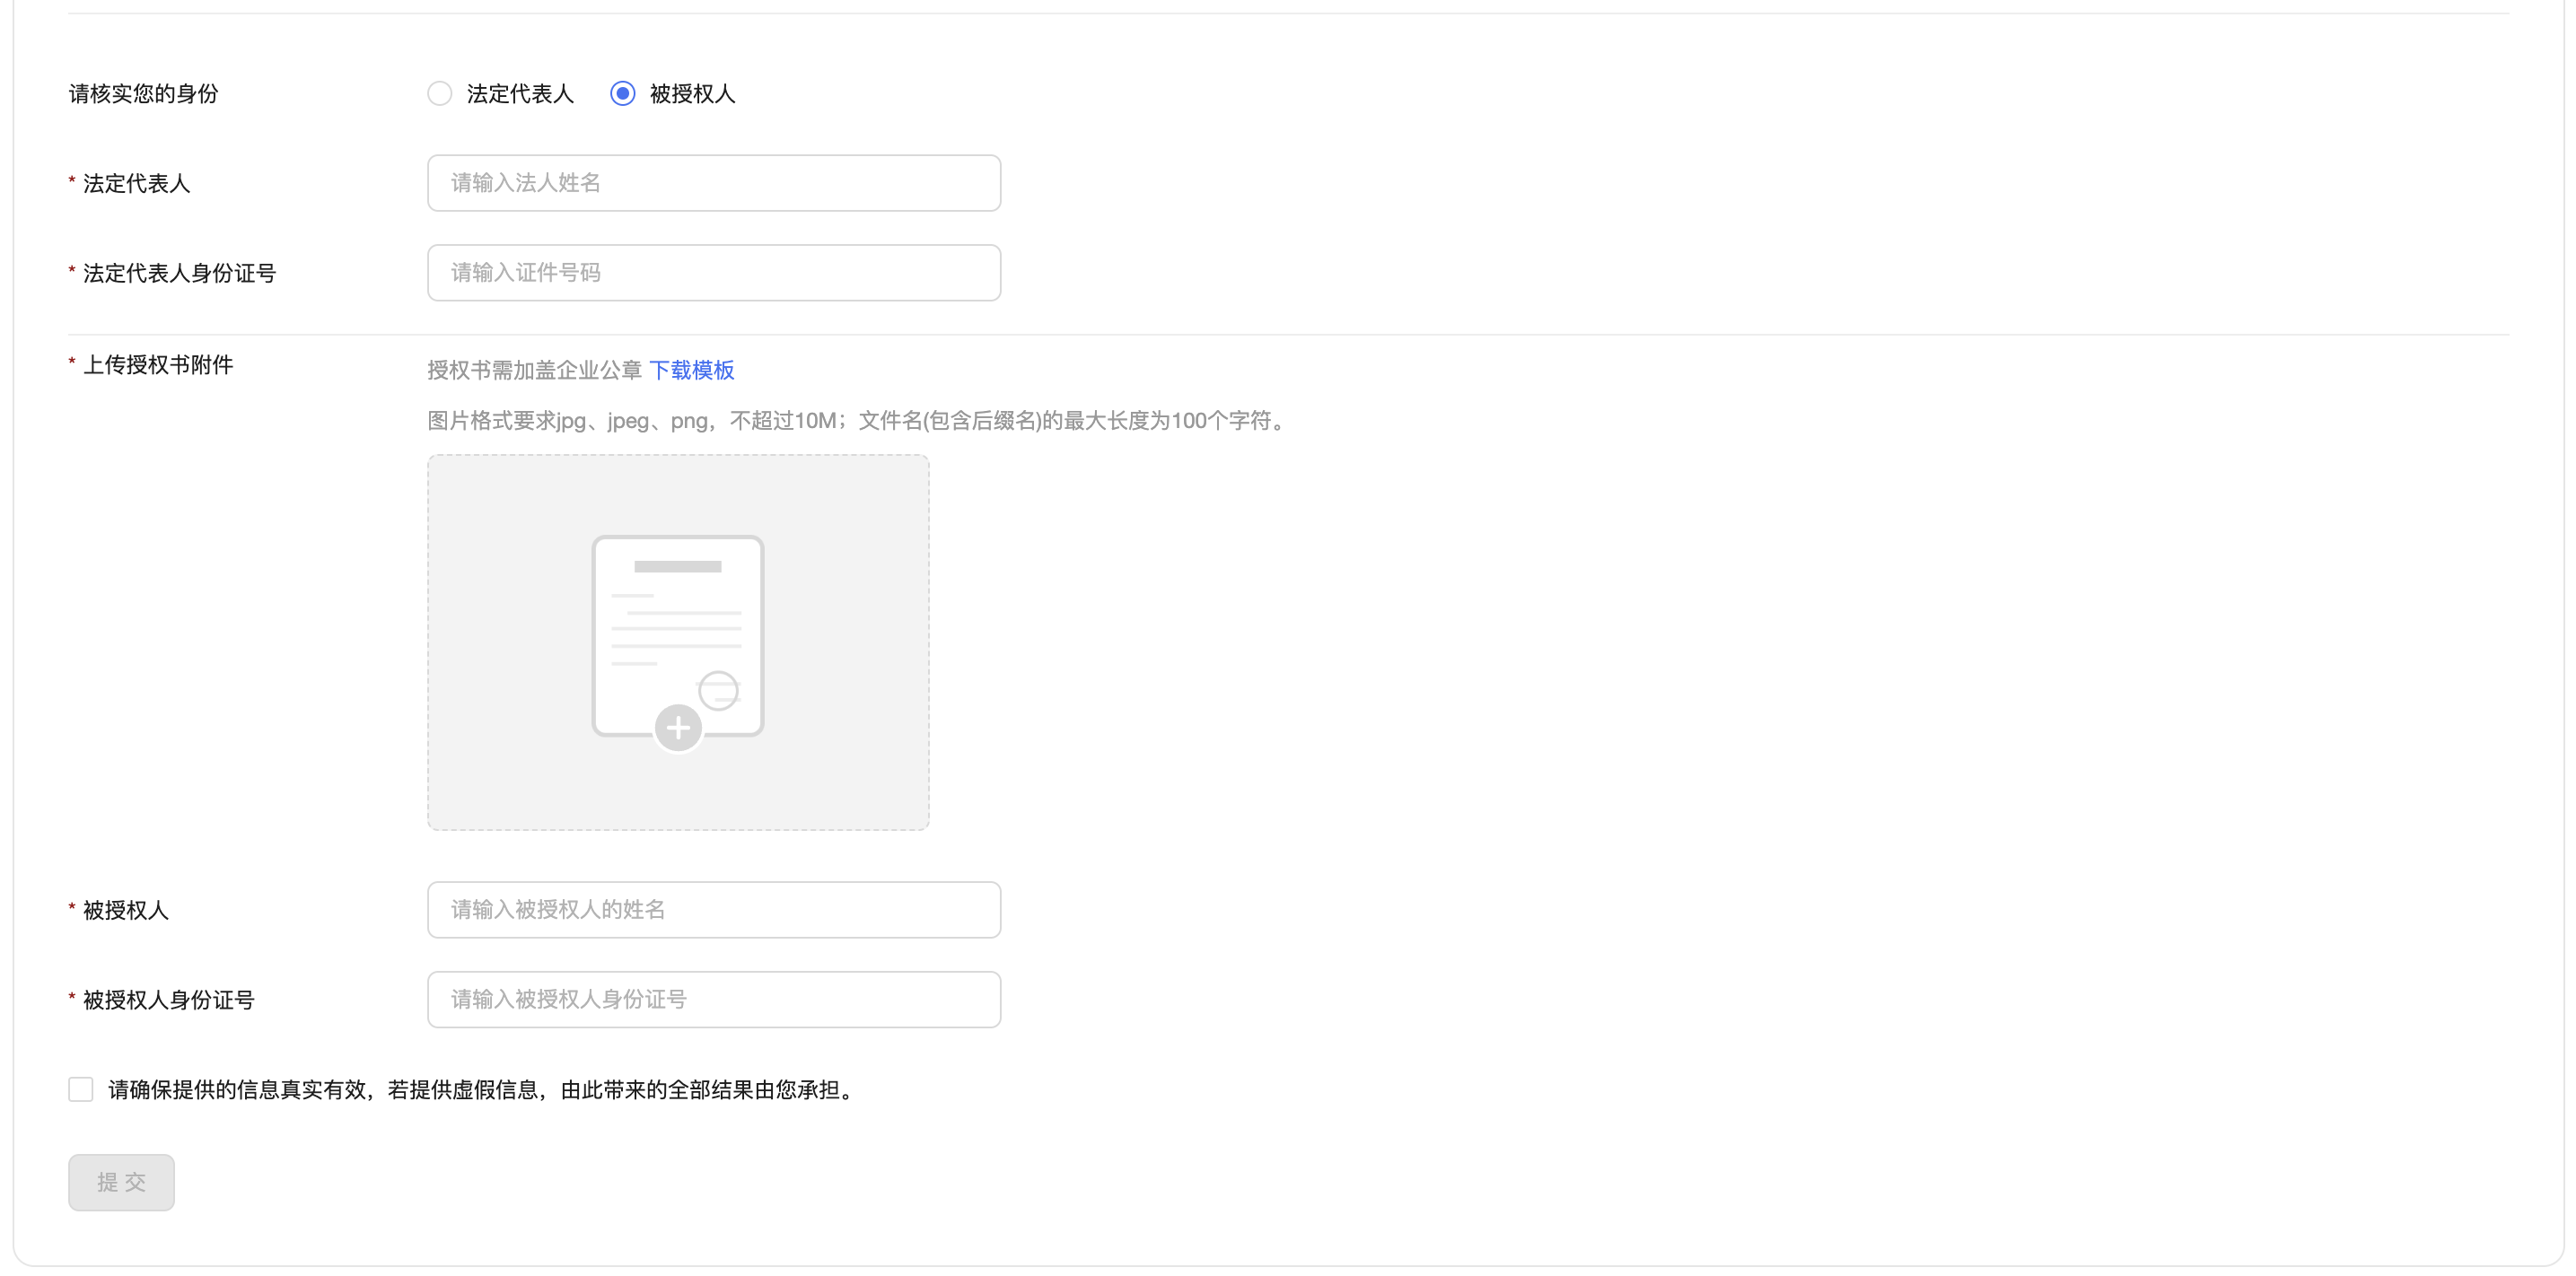Focus the 请输入被授权人的姓名 input field
Image resolution: width=2576 pixels, height=1276 pixels.
(x=713, y=910)
